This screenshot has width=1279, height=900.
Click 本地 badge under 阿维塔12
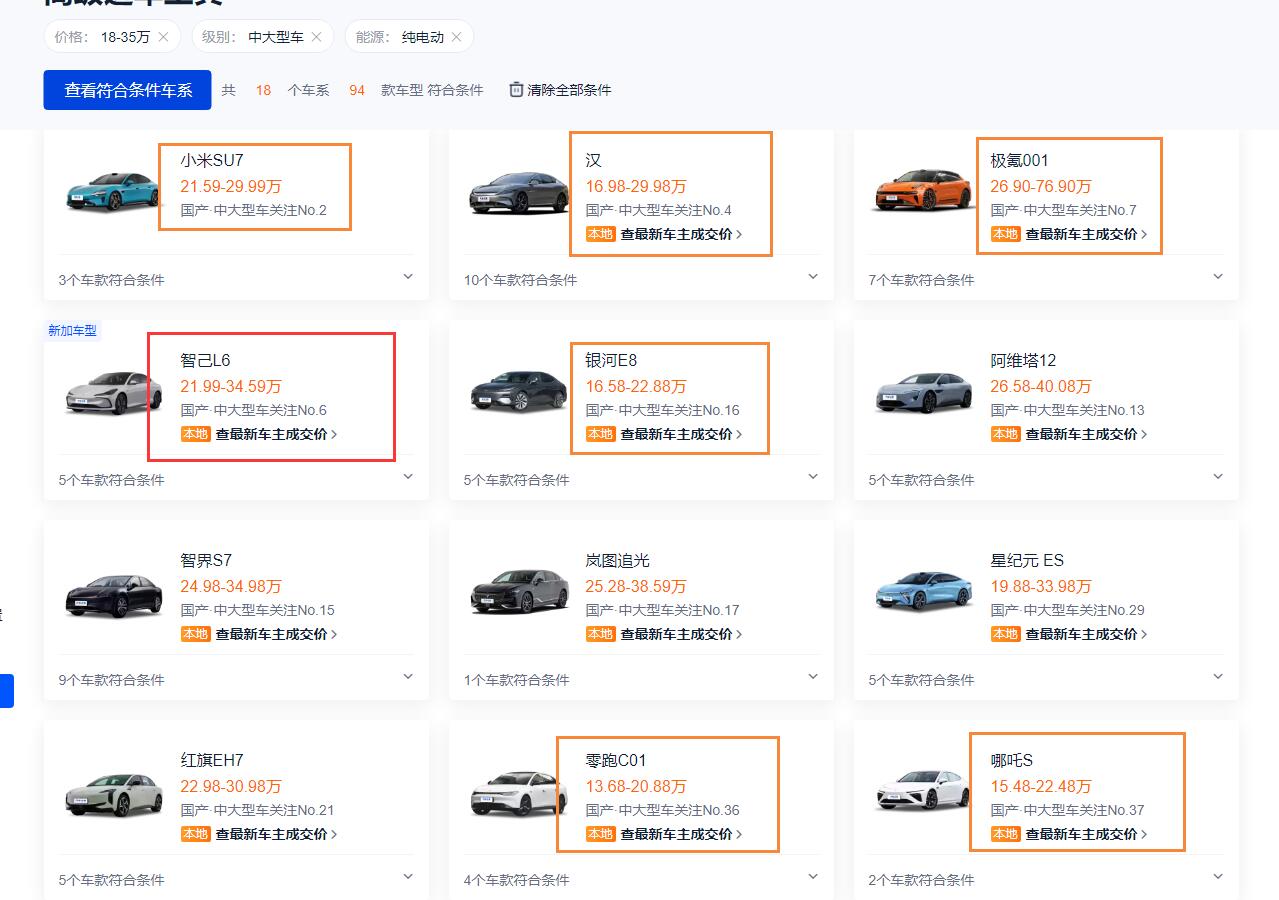[1005, 434]
